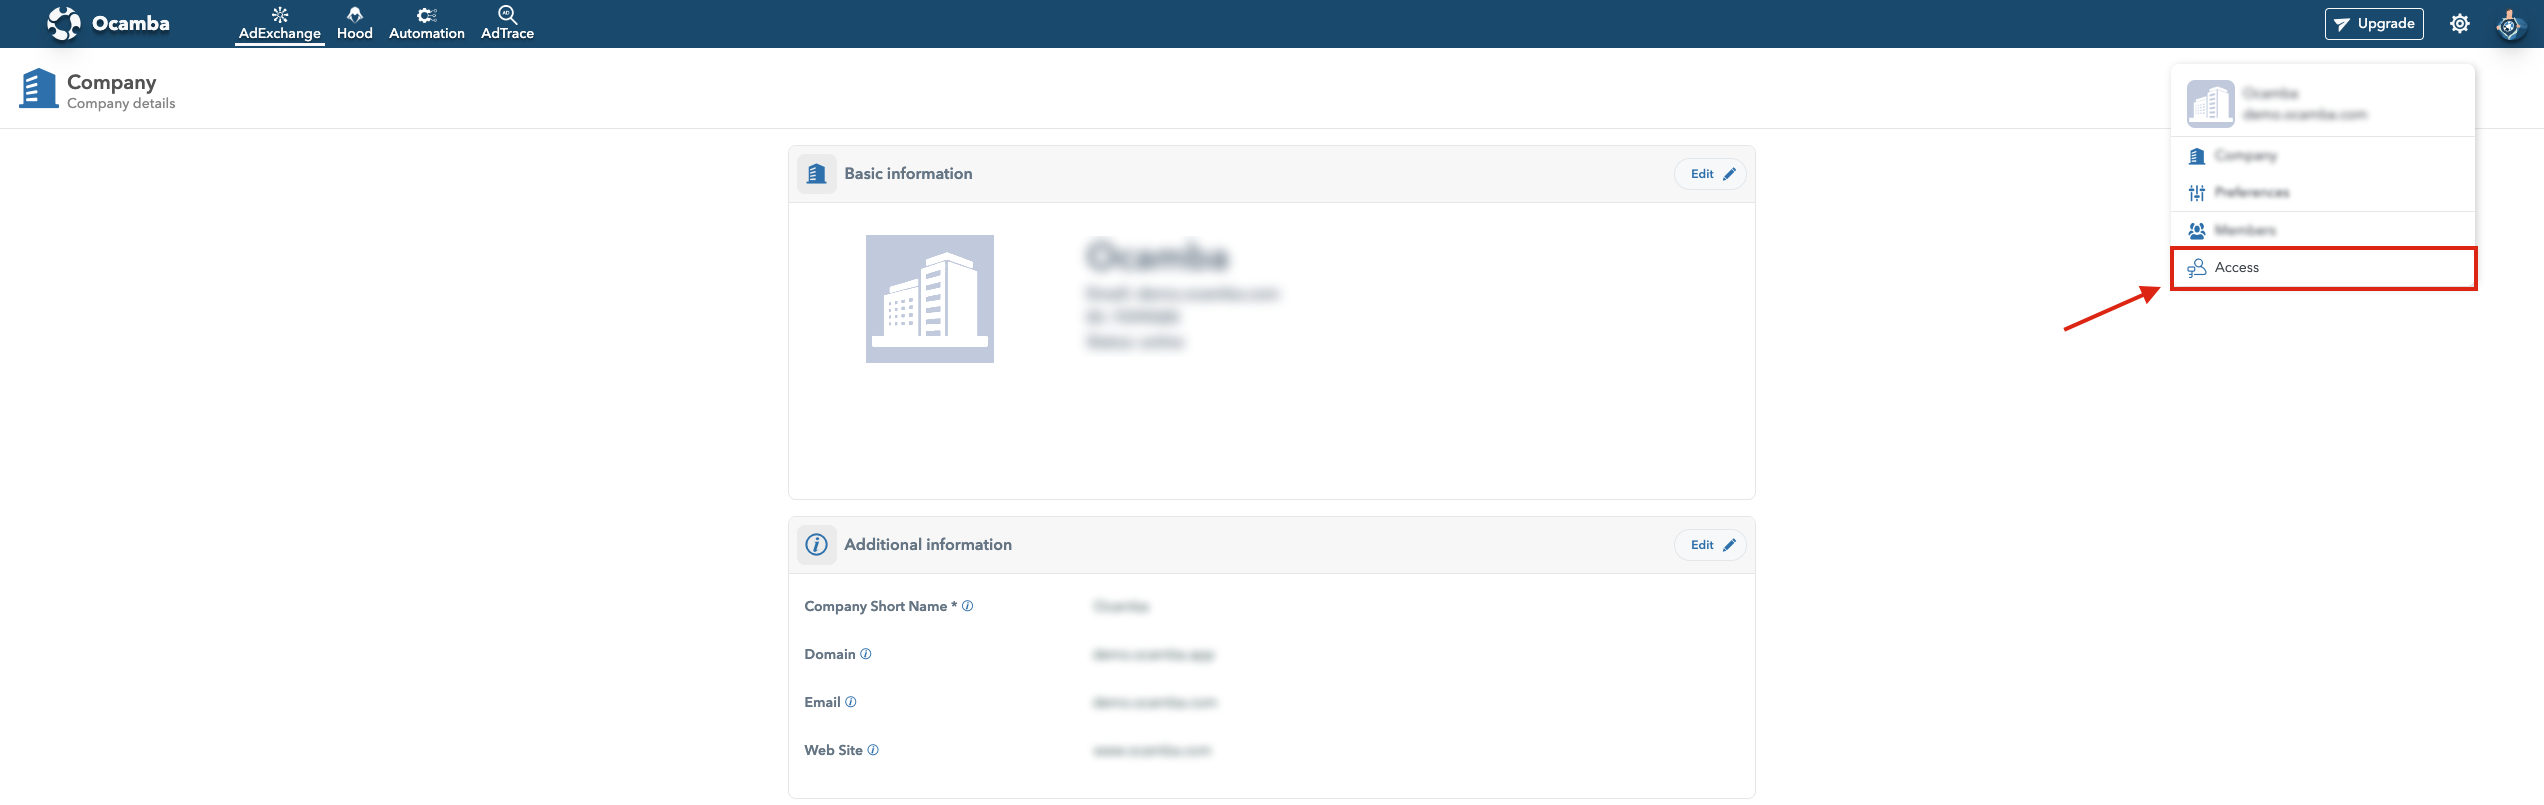
Task: Click the Upgrade button
Action: pyautogui.click(x=2373, y=23)
